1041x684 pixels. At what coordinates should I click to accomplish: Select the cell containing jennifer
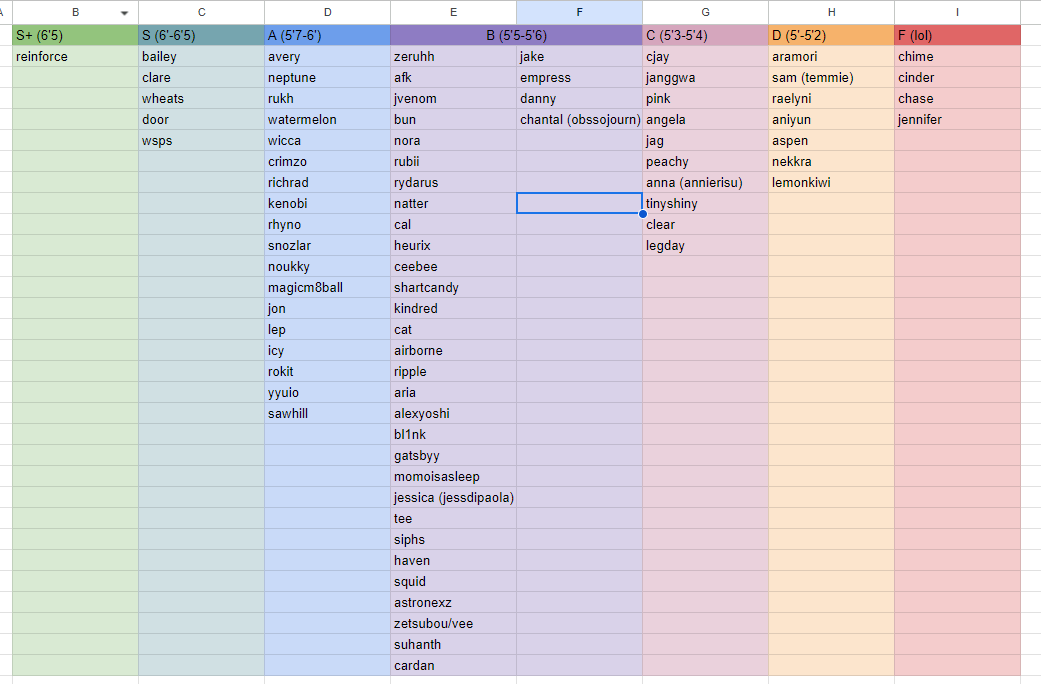click(957, 120)
